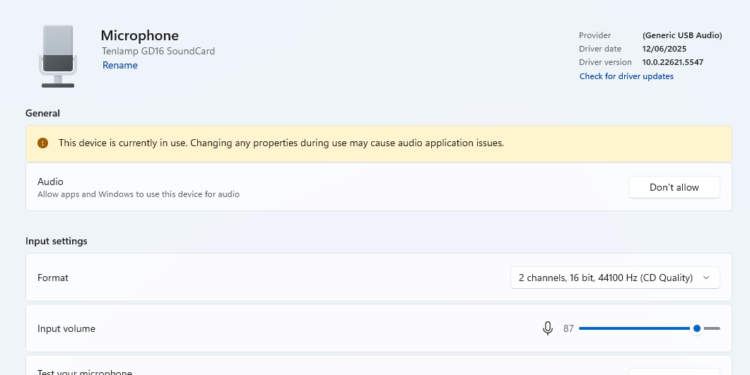
Task: Click the driver version 10.0.22621.5547
Action: (x=673, y=62)
